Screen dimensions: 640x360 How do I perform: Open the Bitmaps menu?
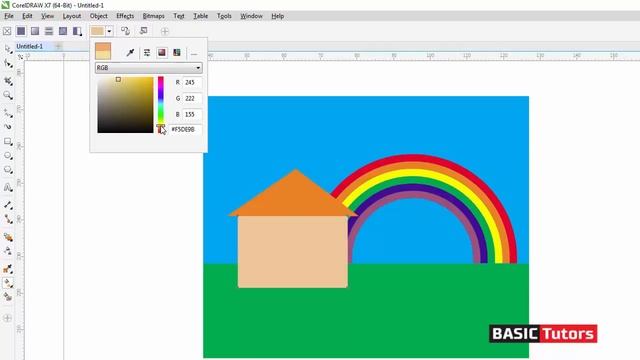pyautogui.click(x=153, y=16)
